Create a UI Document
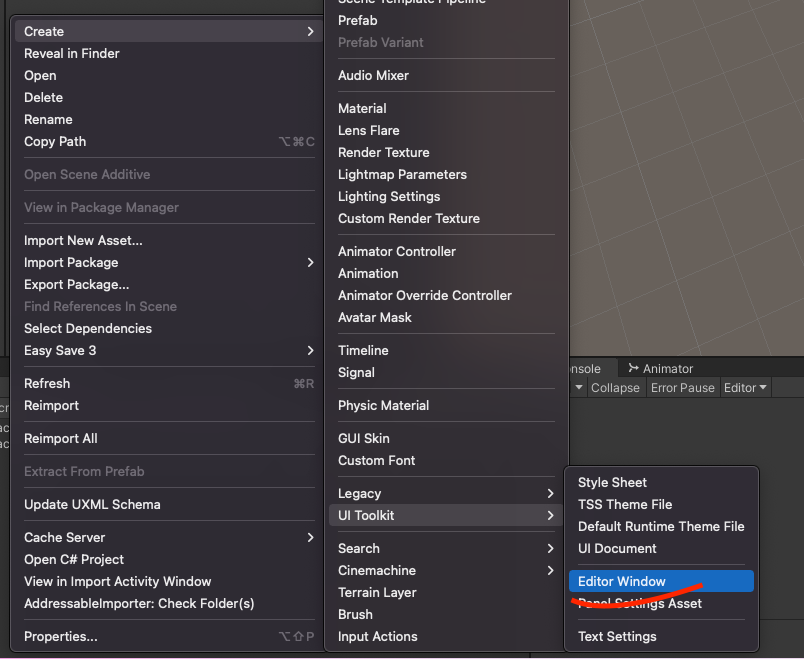 point(661,549)
